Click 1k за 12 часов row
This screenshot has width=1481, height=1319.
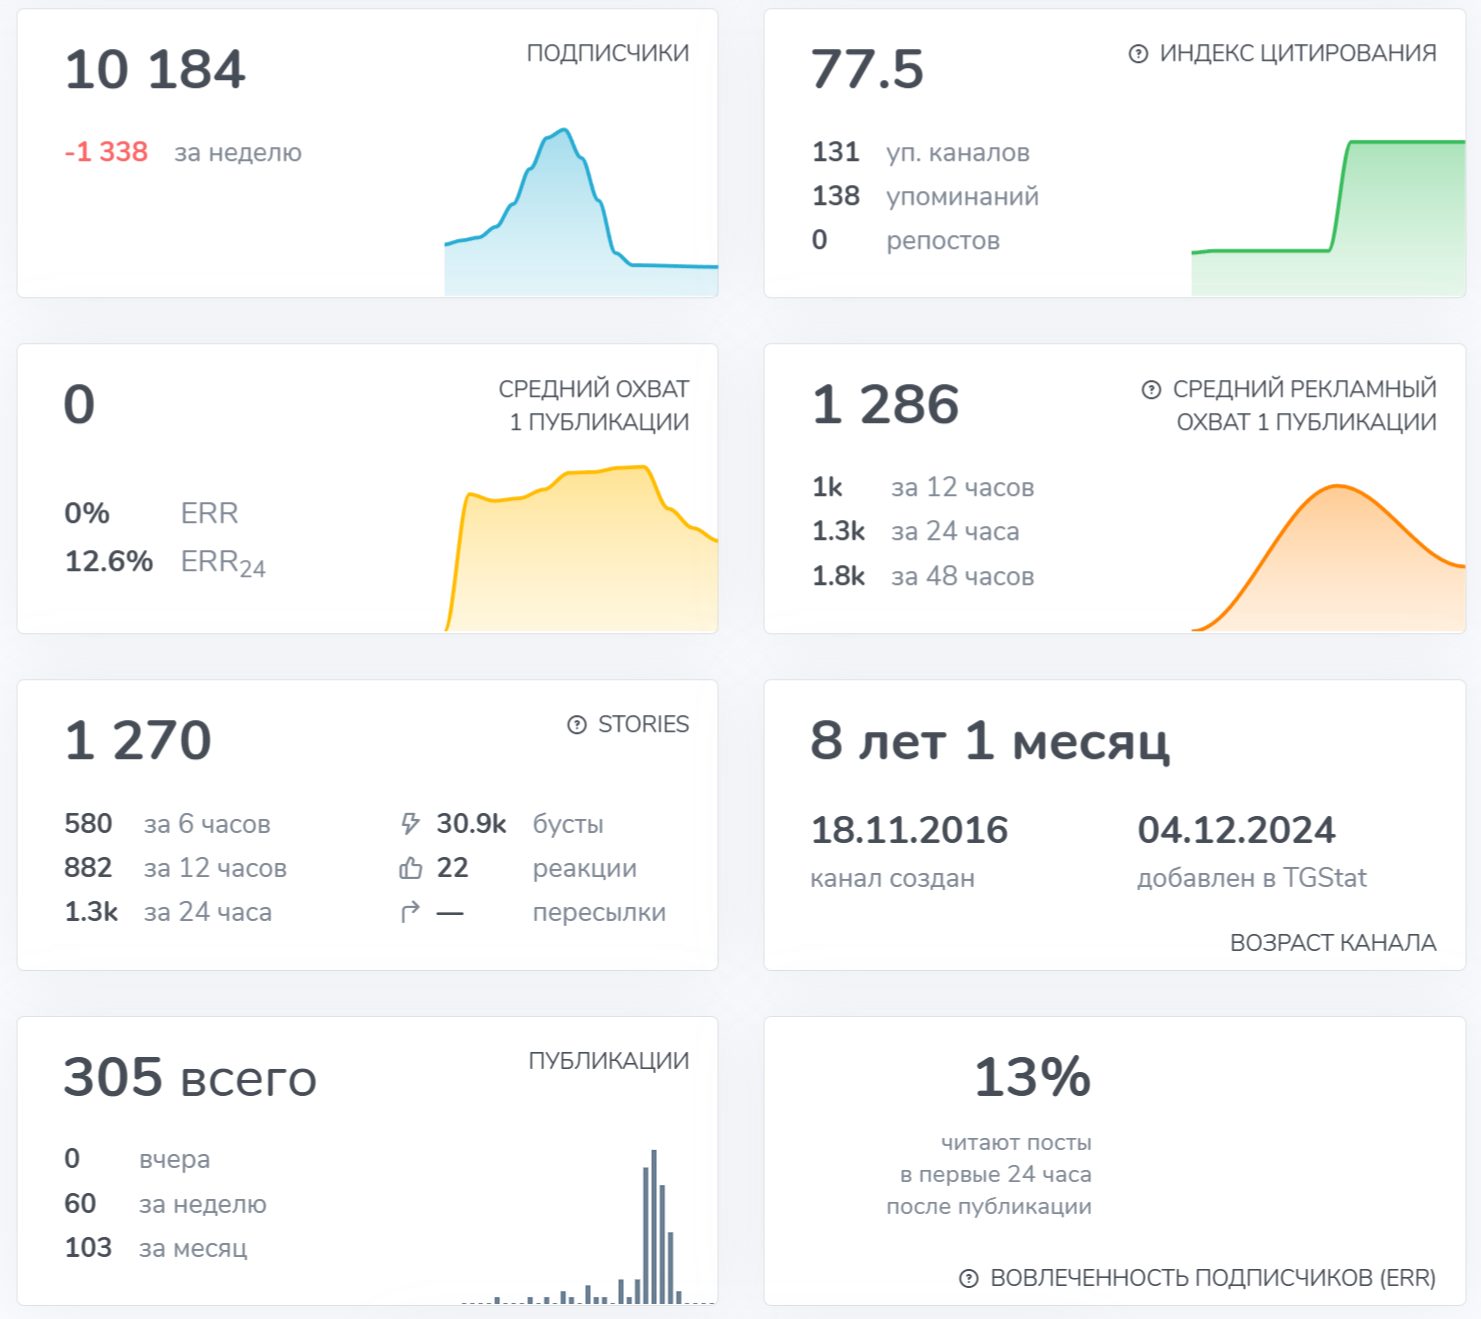point(923,487)
